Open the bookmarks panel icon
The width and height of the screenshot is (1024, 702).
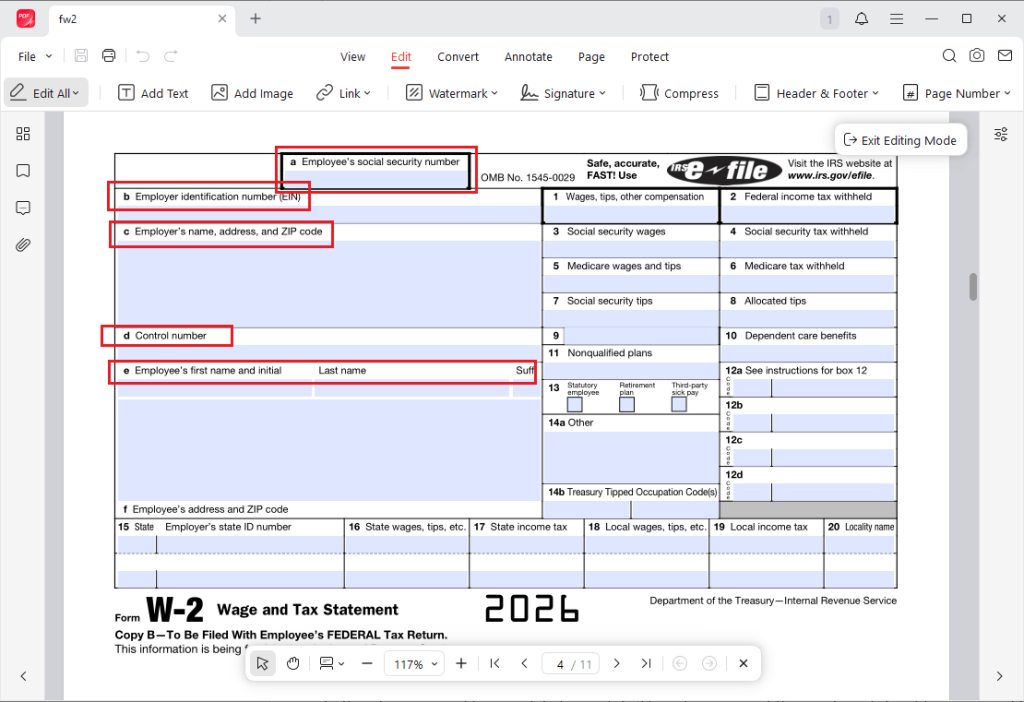[x=23, y=171]
